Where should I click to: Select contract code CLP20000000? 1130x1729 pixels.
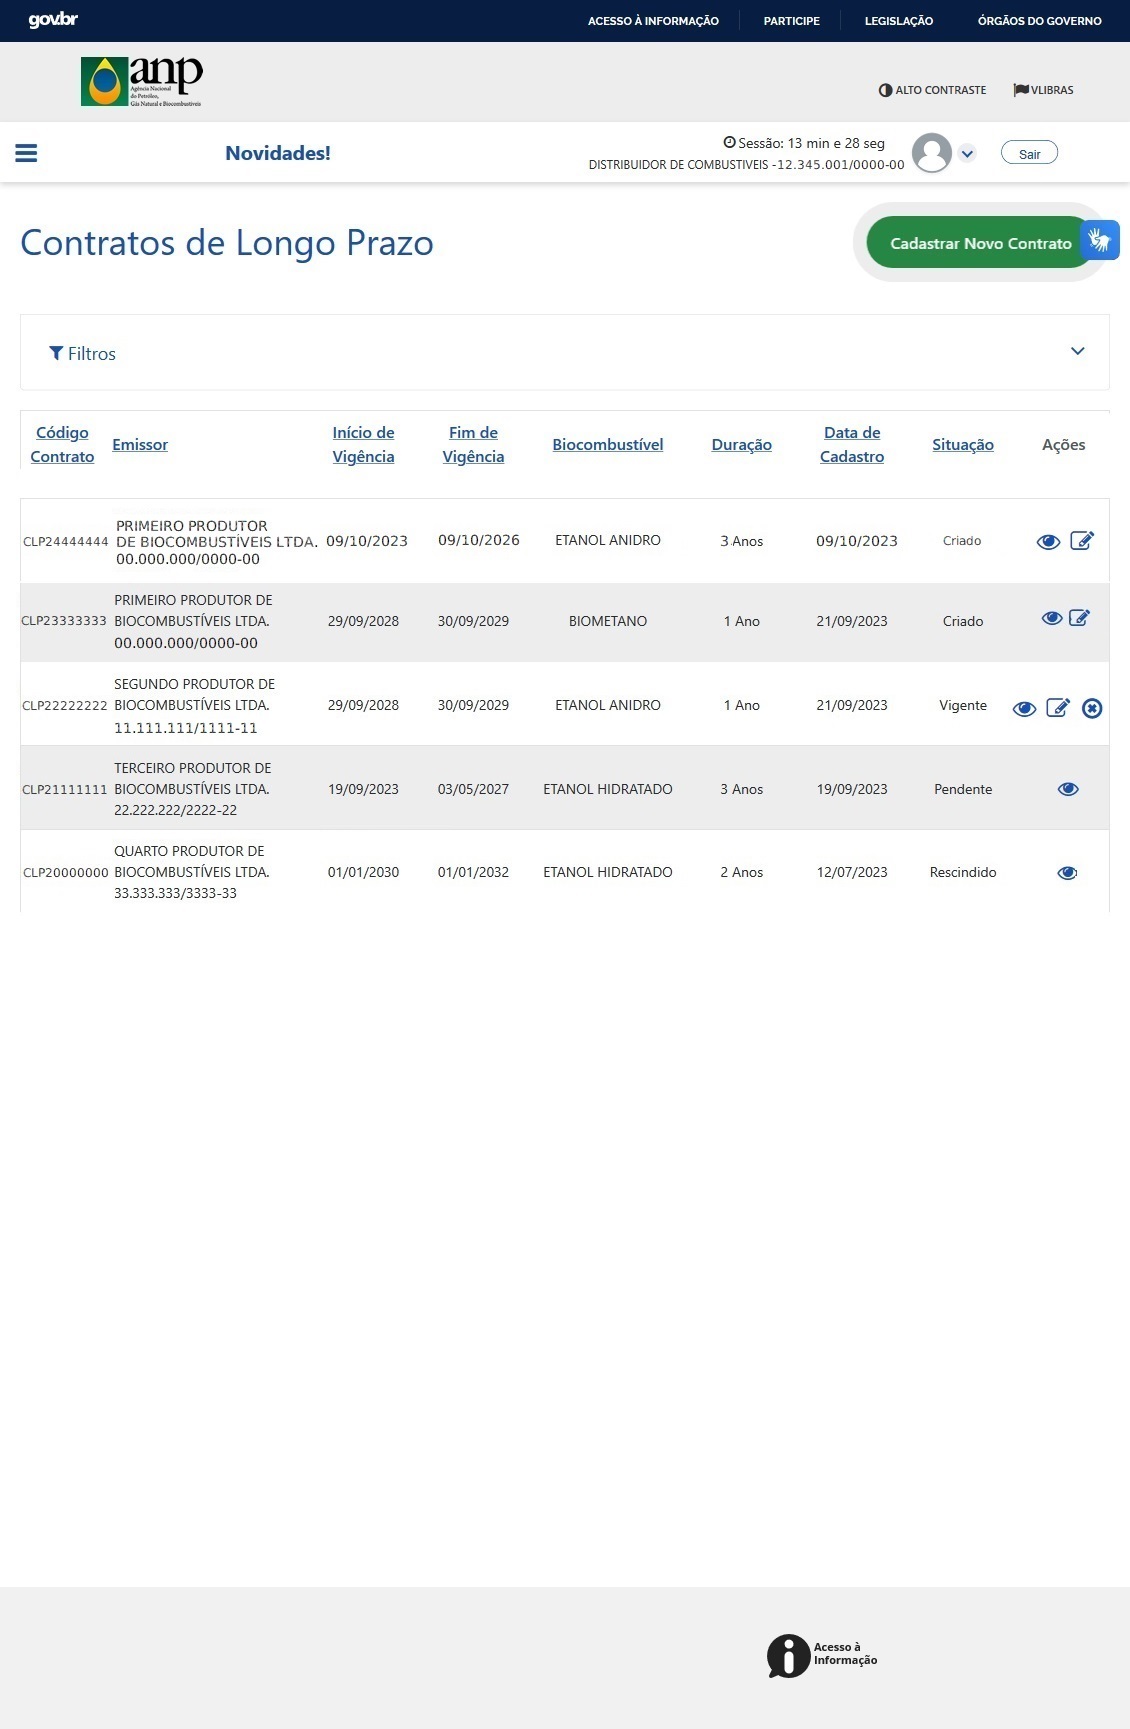click(x=66, y=873)
